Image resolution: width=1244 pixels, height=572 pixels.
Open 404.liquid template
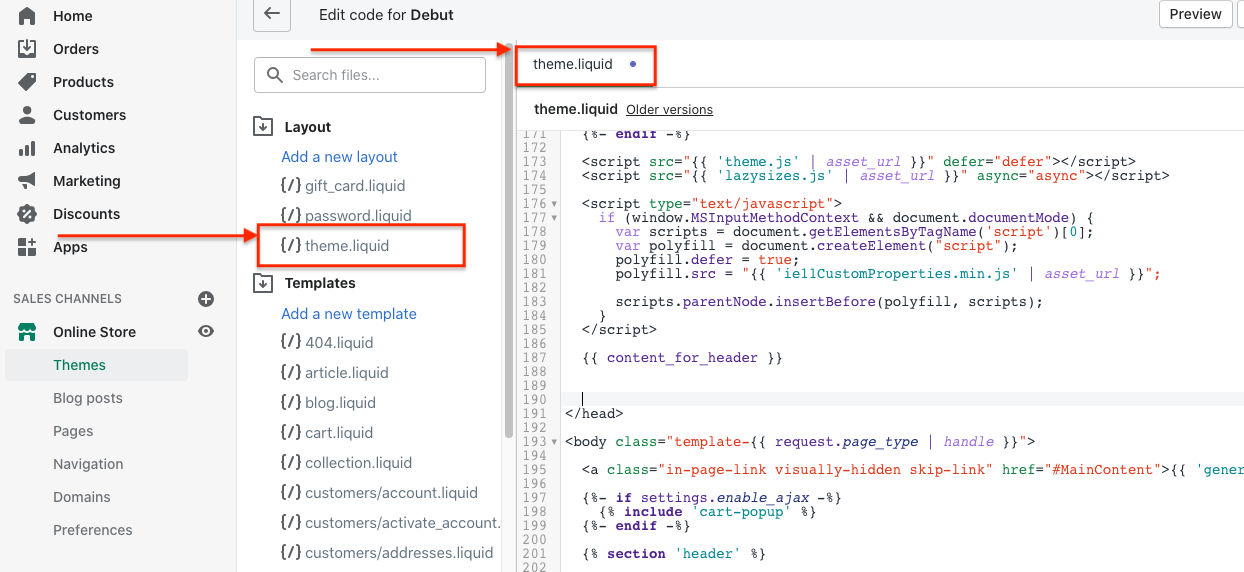tap(339, 342)
